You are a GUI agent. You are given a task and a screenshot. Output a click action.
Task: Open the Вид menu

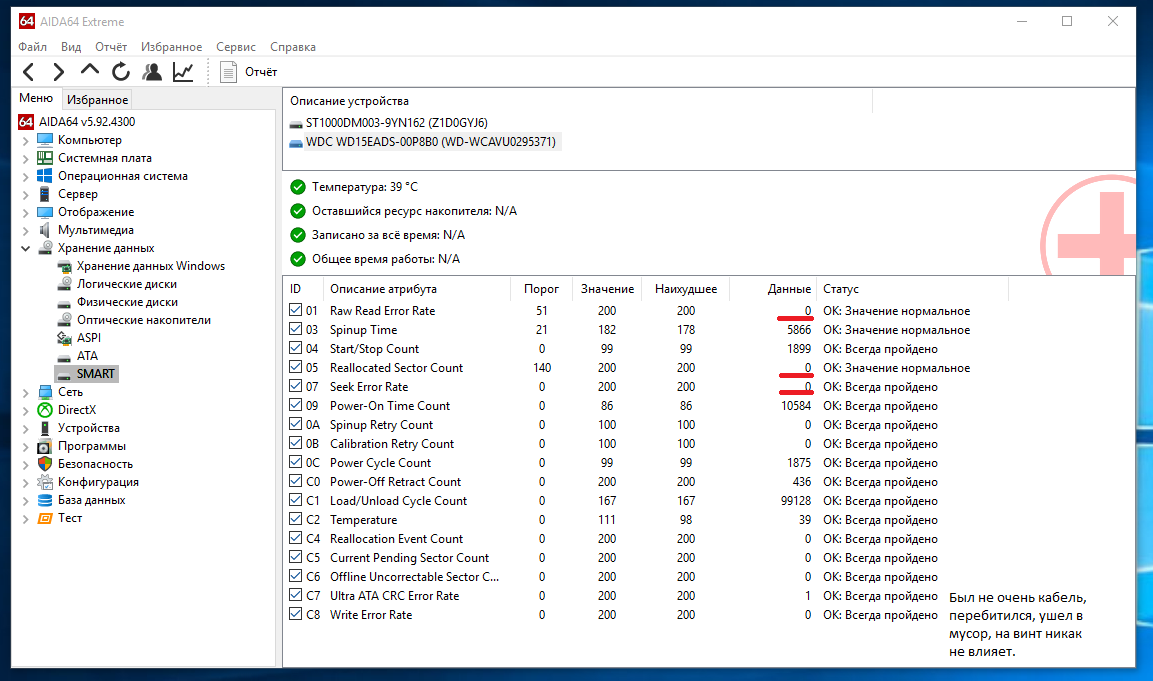(x=71, y=47)
